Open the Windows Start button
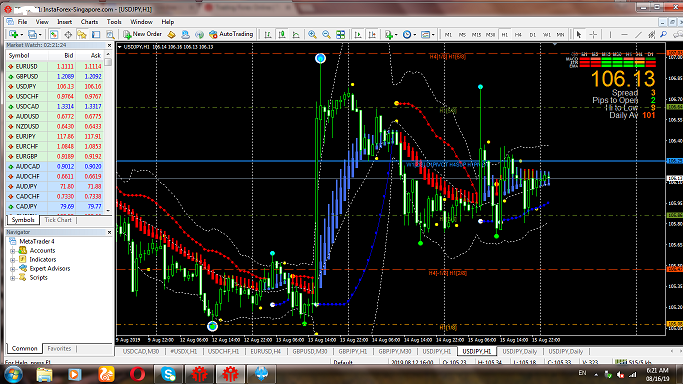This screenshot has width=683, height=384. [x=13, y=374]
